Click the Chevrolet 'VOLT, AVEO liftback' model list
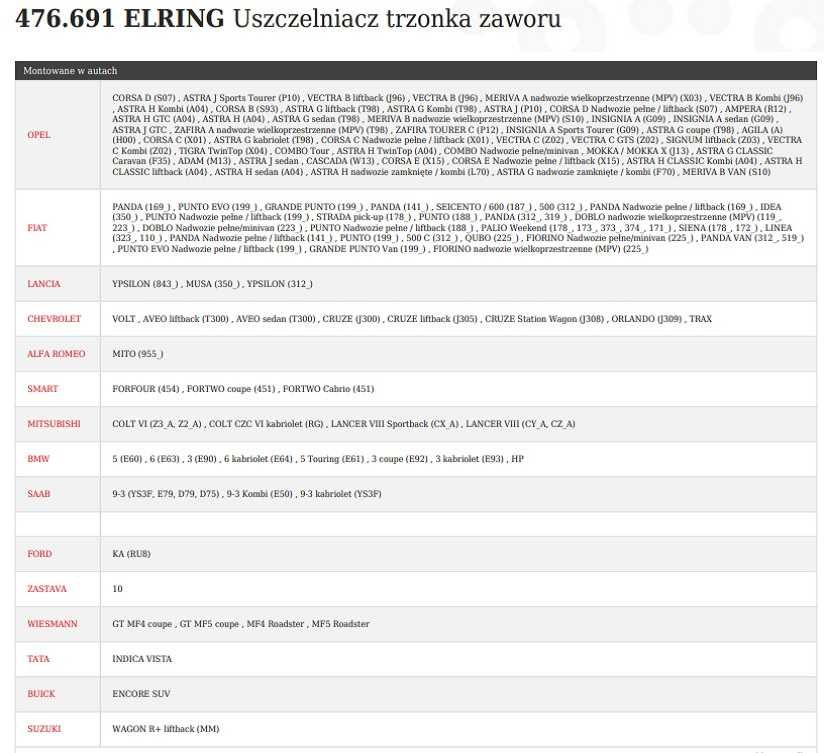Screen dimensions: 824x753 coord(412,319)
